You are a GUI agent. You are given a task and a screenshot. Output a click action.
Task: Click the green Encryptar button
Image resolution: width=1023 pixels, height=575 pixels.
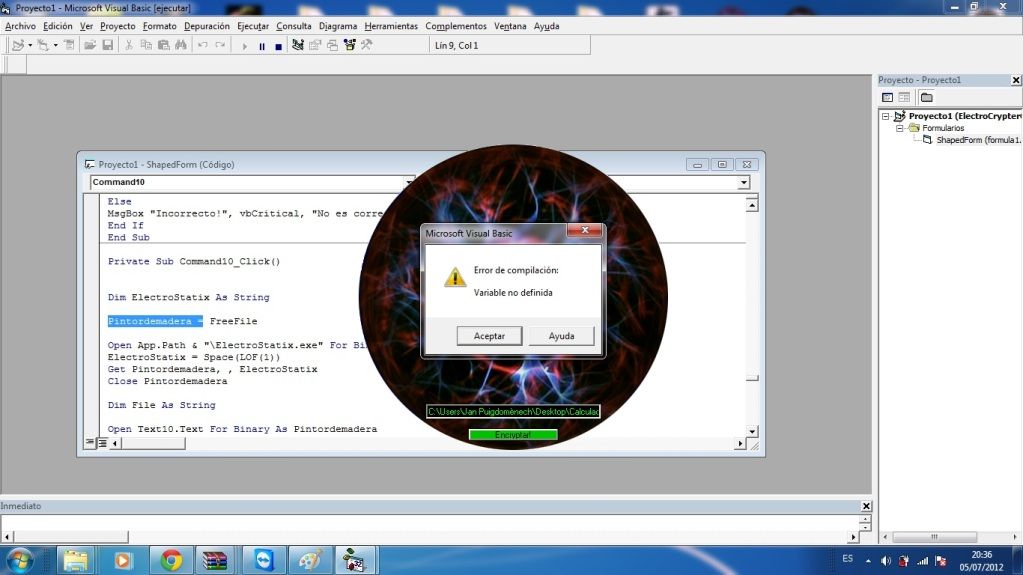[513, 435]
